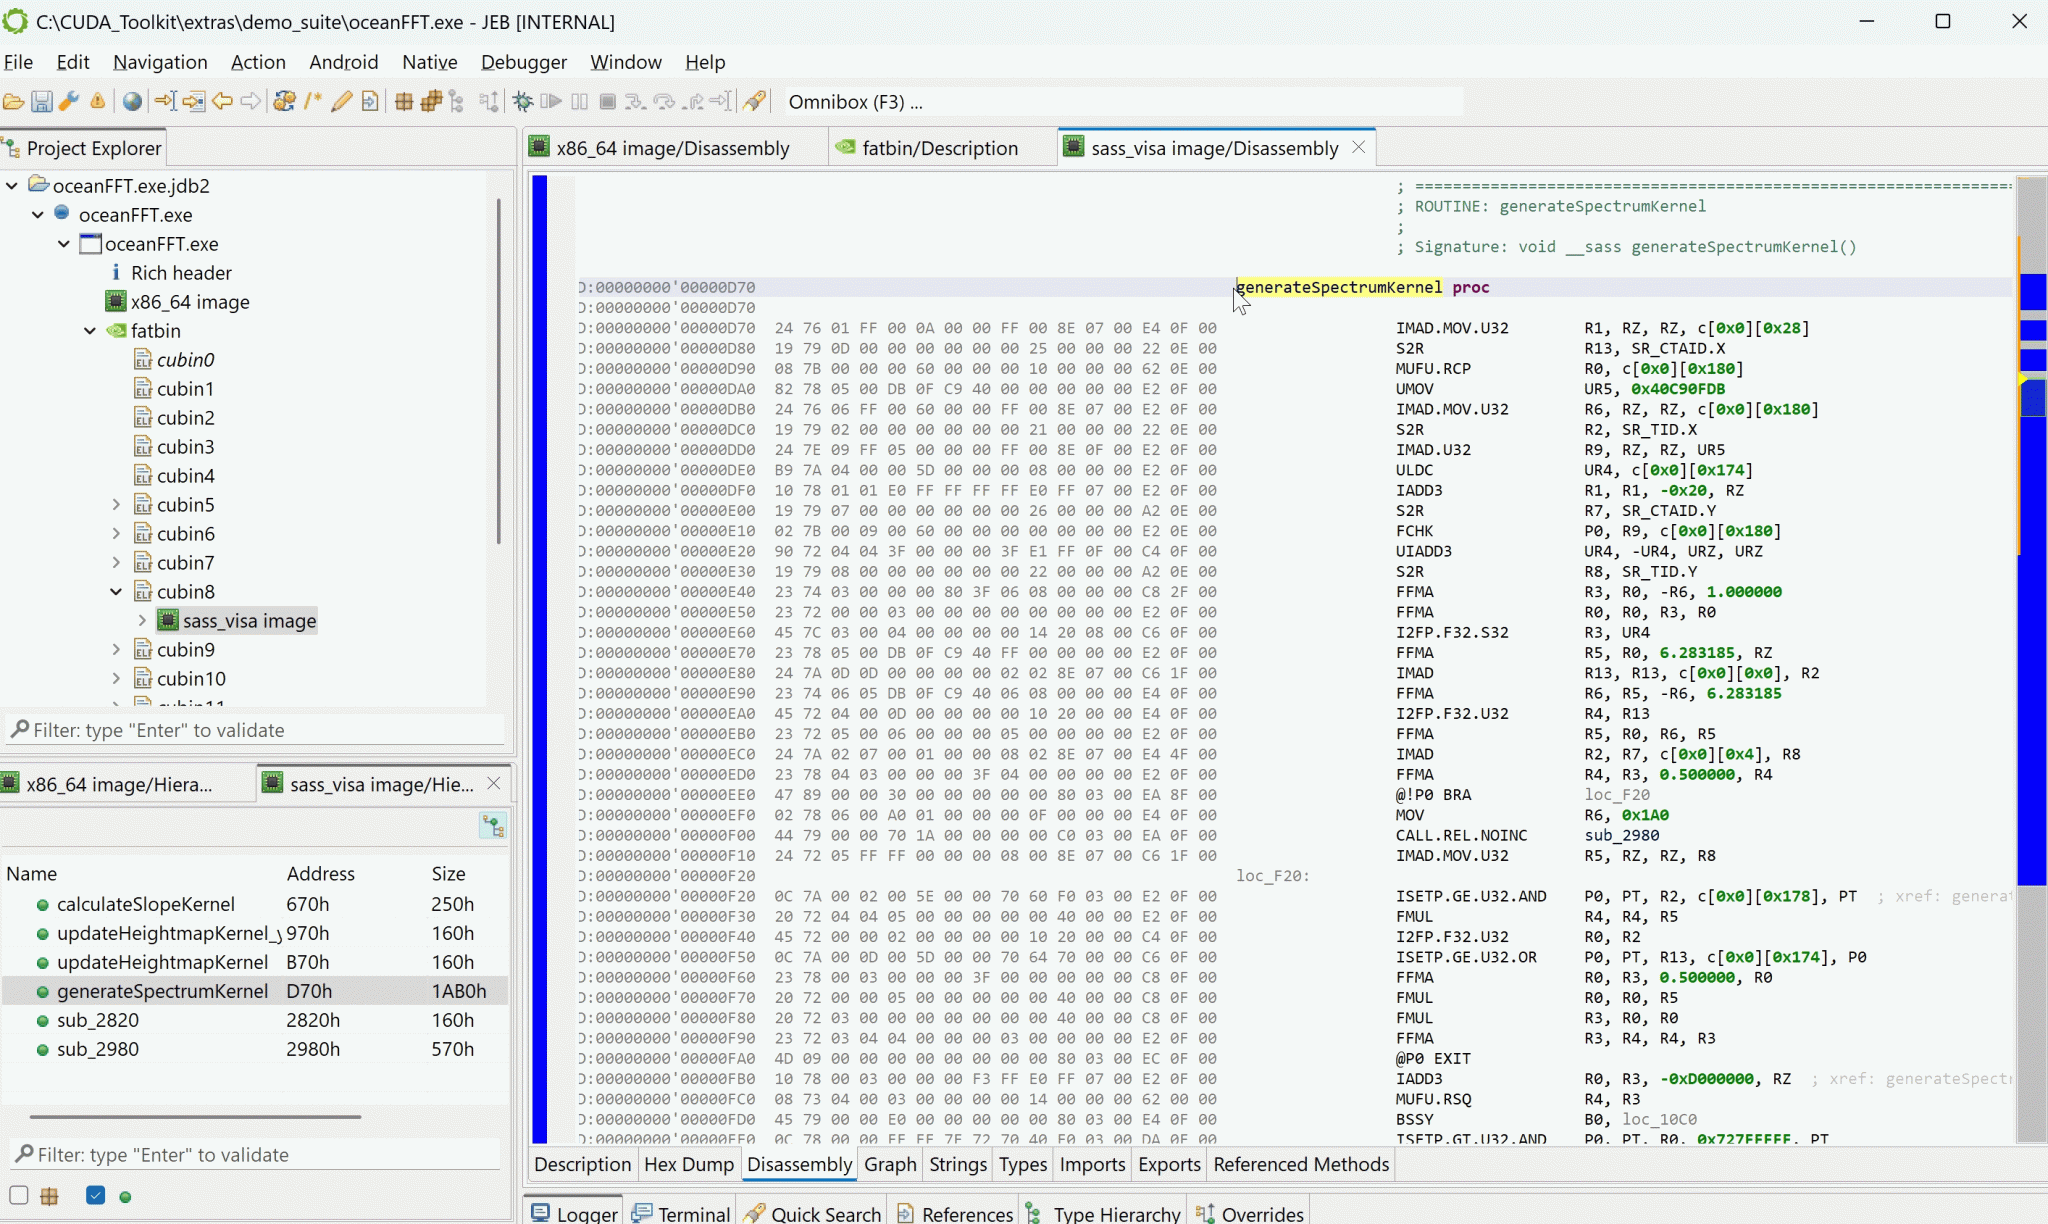Toggle the green dot indicator at bottom left
Screen dimensions: 2048x1224
tap(126, 1195)
